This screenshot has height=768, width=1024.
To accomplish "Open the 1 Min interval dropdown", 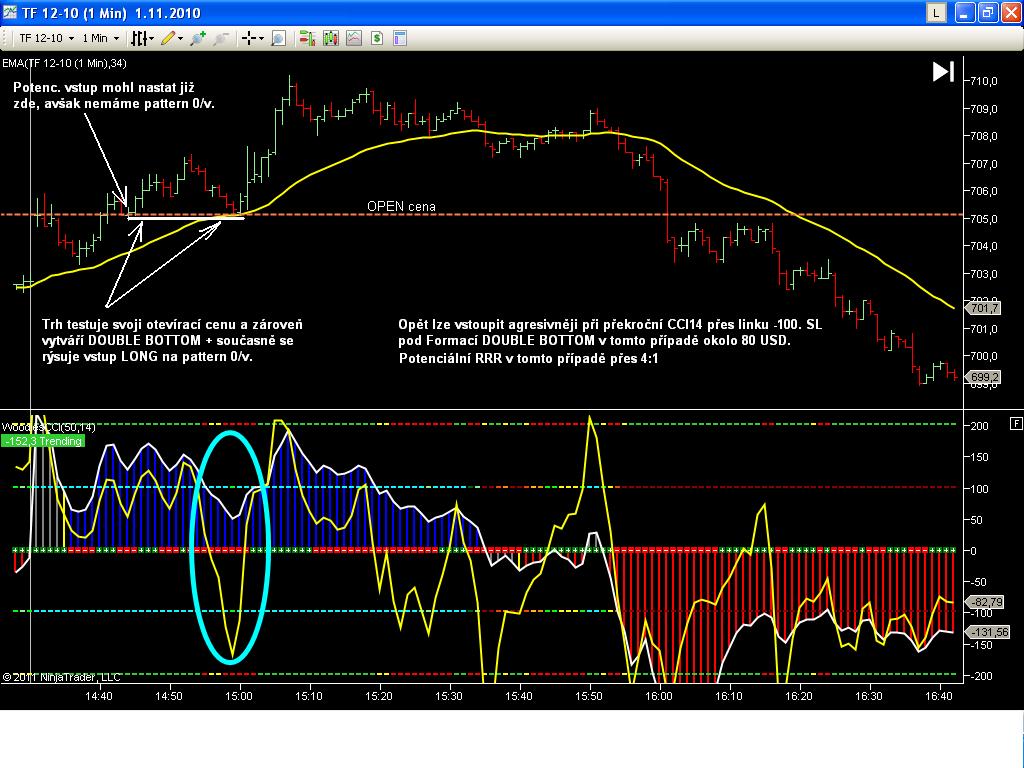I will 101,38.
